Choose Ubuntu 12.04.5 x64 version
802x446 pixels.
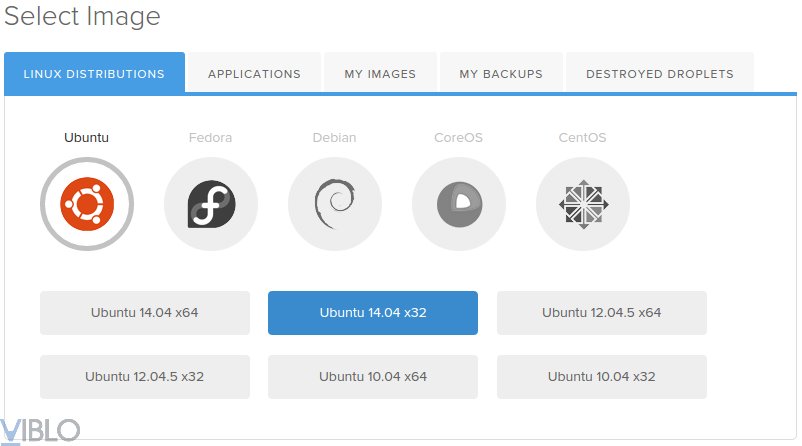click(x=602, y=313)
